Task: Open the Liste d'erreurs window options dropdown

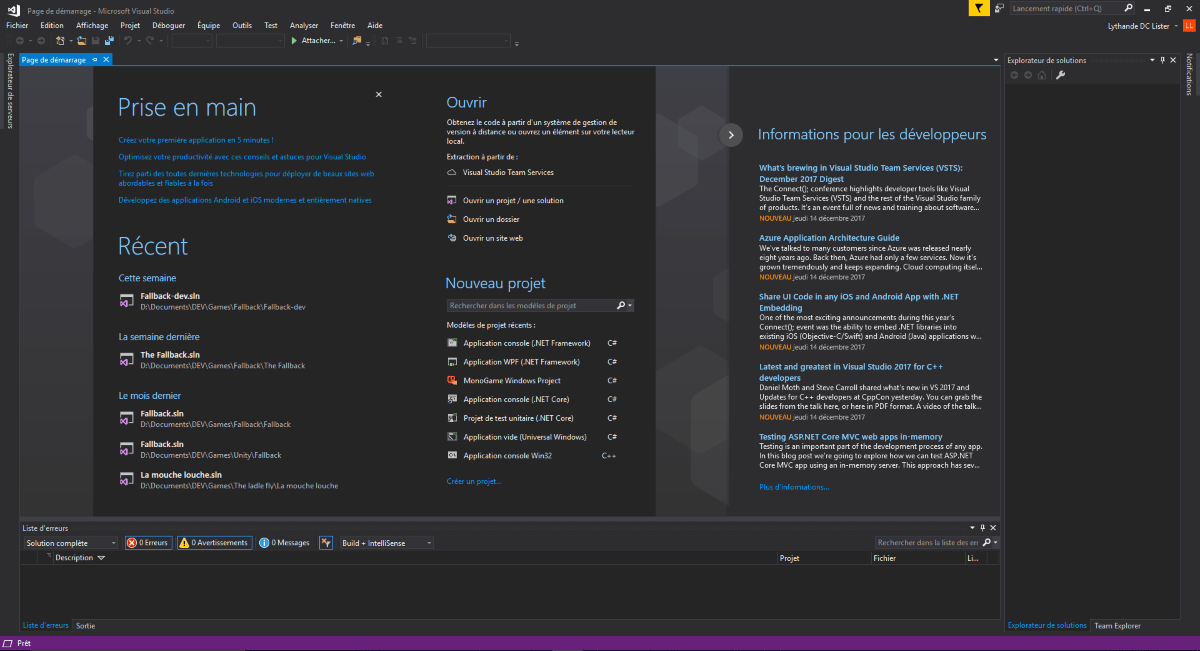Action: (x=971, y=527)
